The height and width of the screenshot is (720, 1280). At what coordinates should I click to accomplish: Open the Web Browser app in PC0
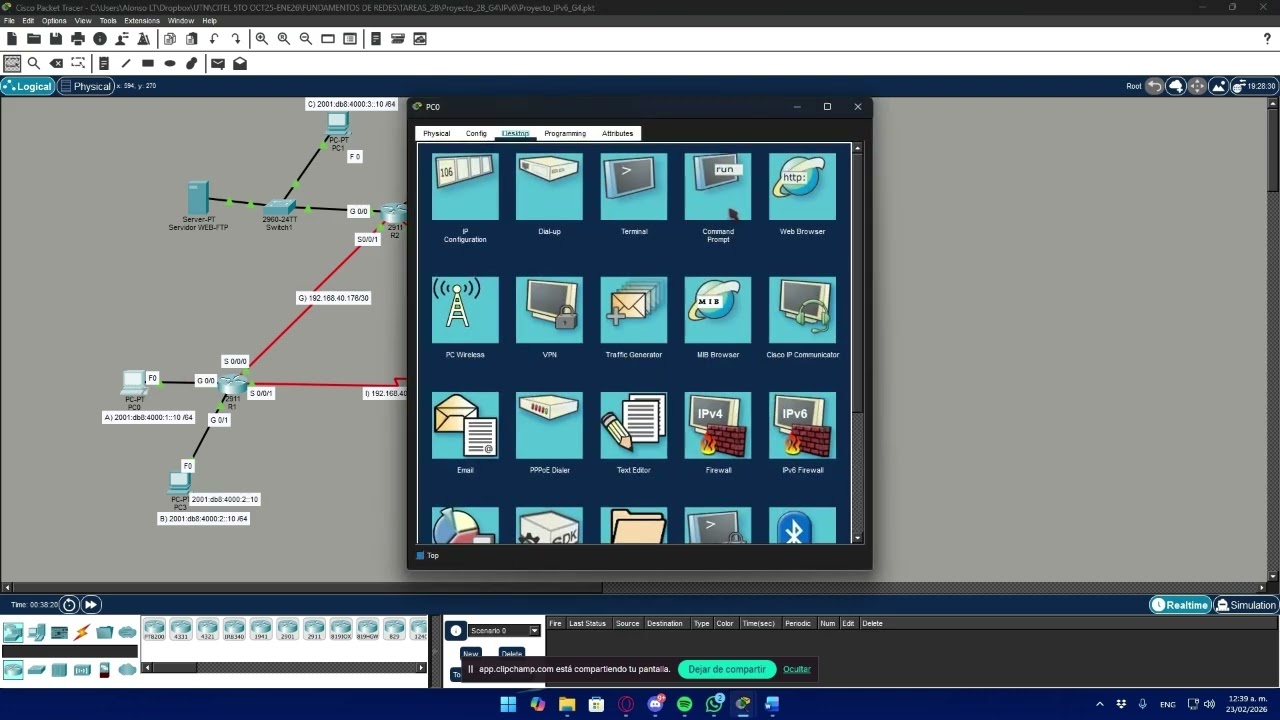coord(802,187)
